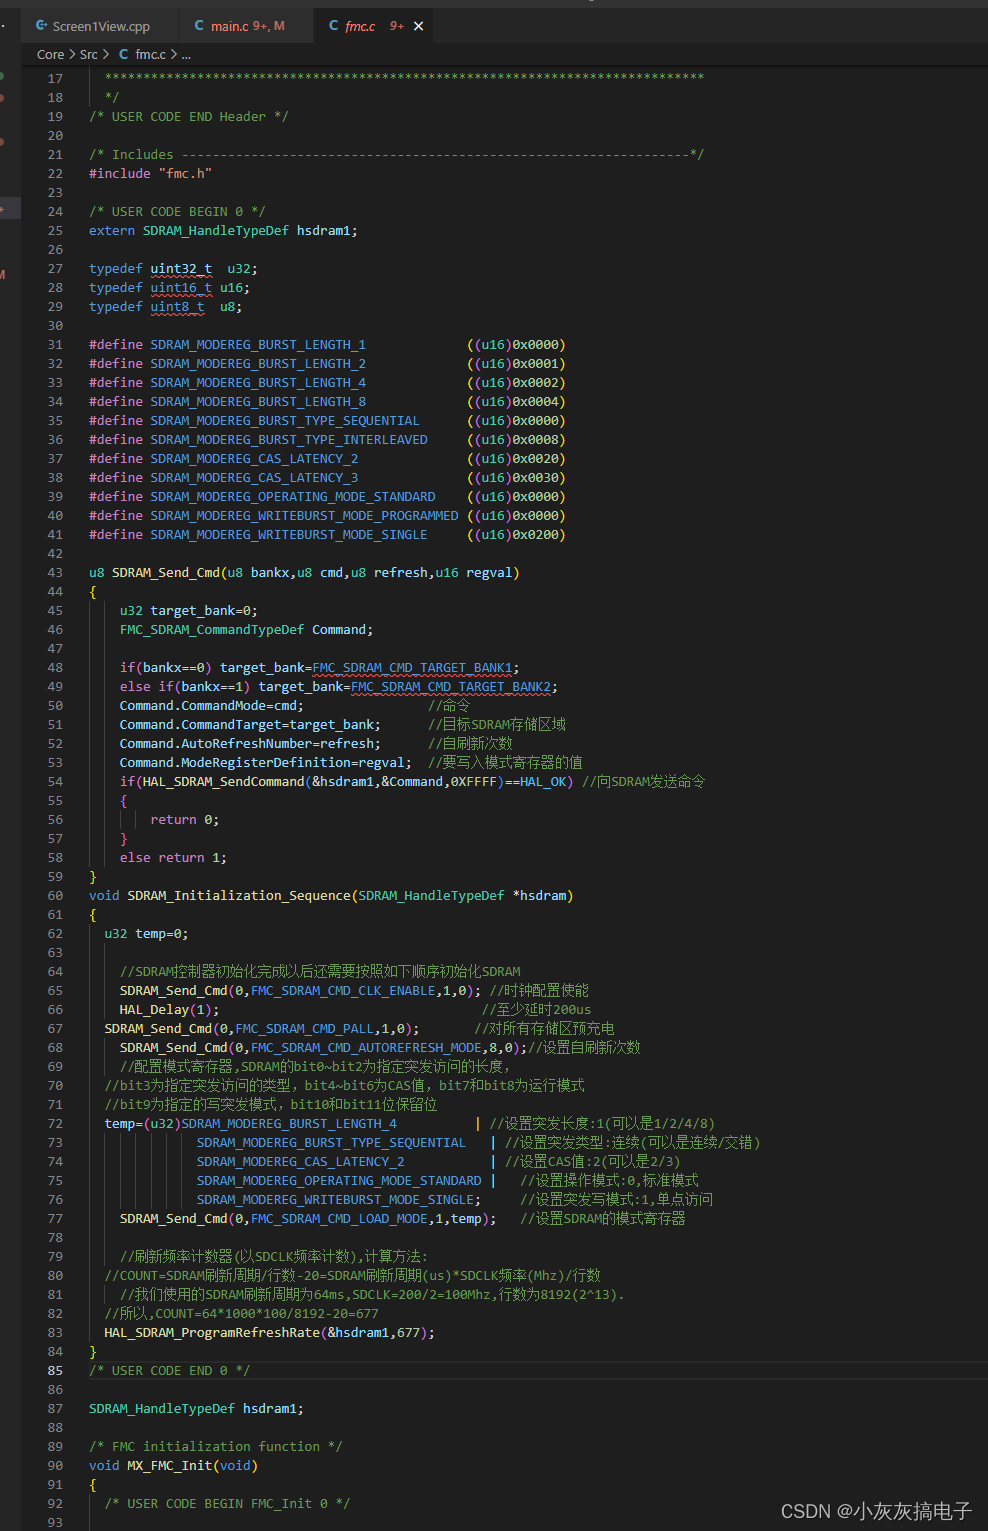Image resolution: width=988 pixels, height=1531 pixels.
Task: Expand the breadcrumb ellipsis after fmc.c
Action: (x=186, y=55)
